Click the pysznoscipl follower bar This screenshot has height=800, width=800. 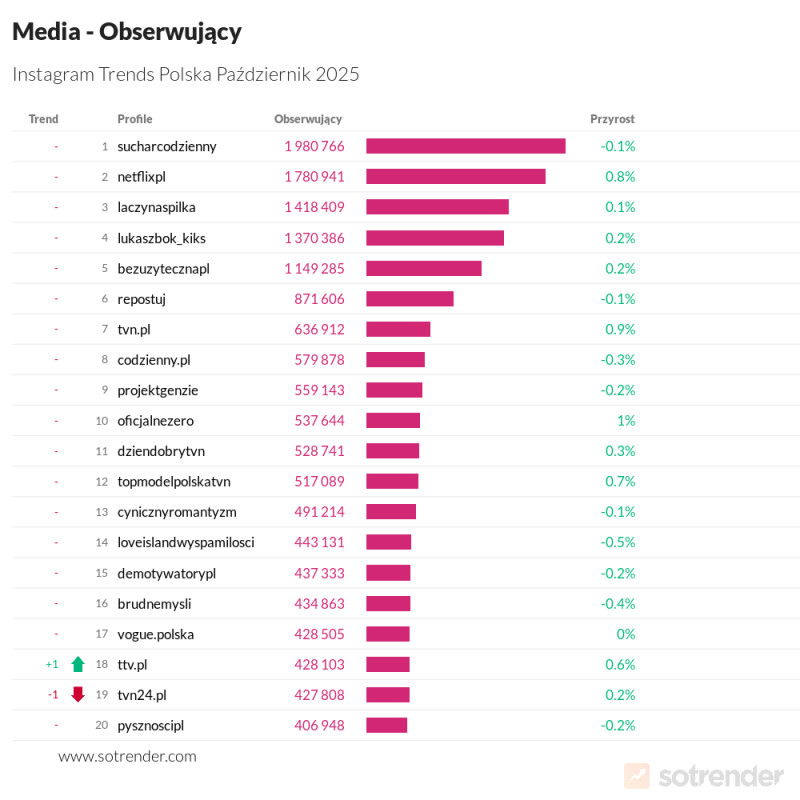click(386, 725)
